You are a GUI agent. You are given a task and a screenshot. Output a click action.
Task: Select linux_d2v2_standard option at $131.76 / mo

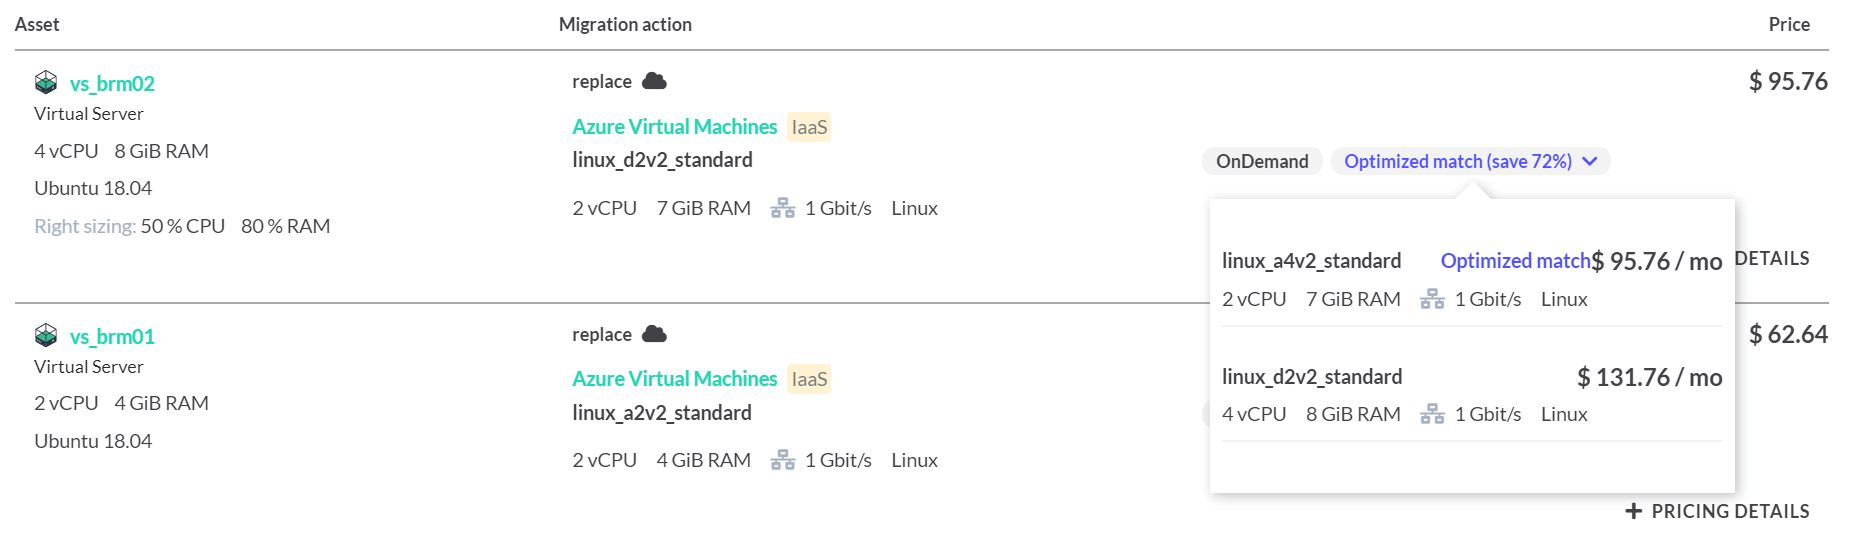[1472, 395]
